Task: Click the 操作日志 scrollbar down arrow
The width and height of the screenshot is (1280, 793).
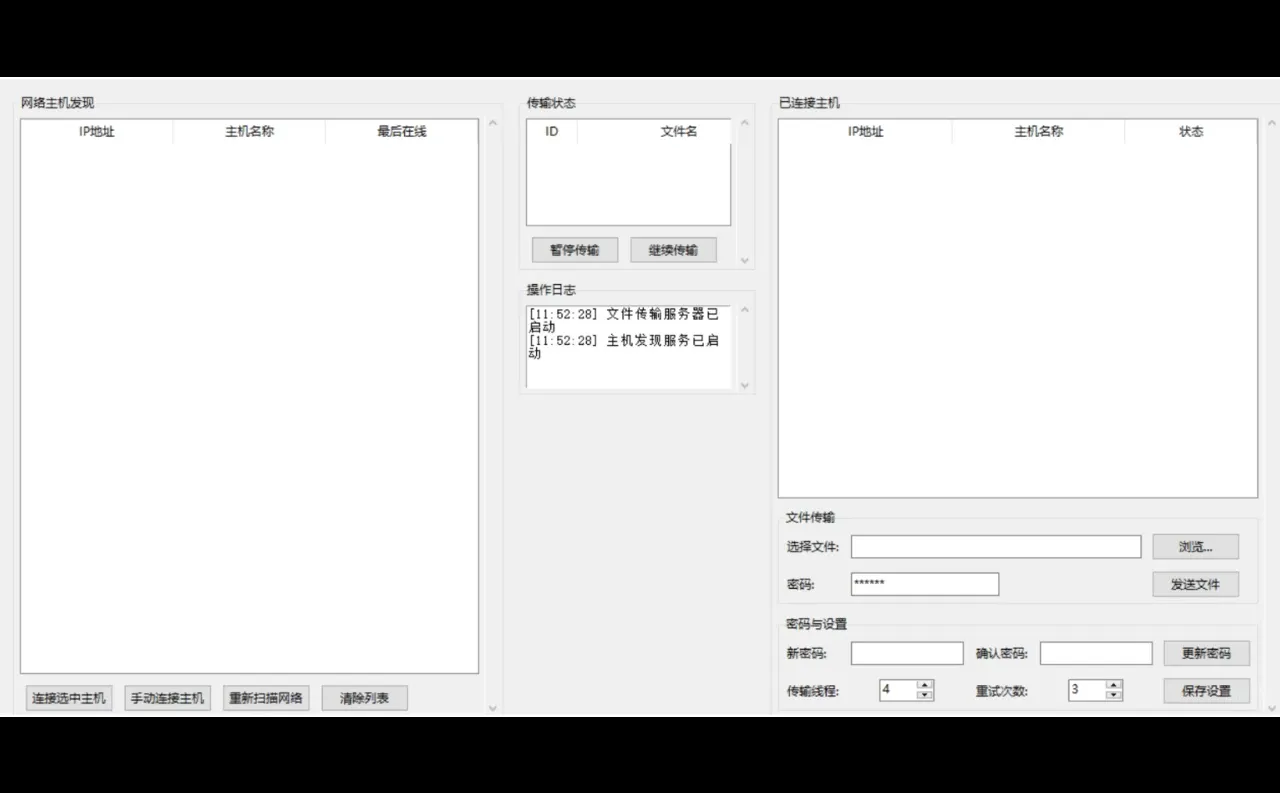Action: [745, 385]
